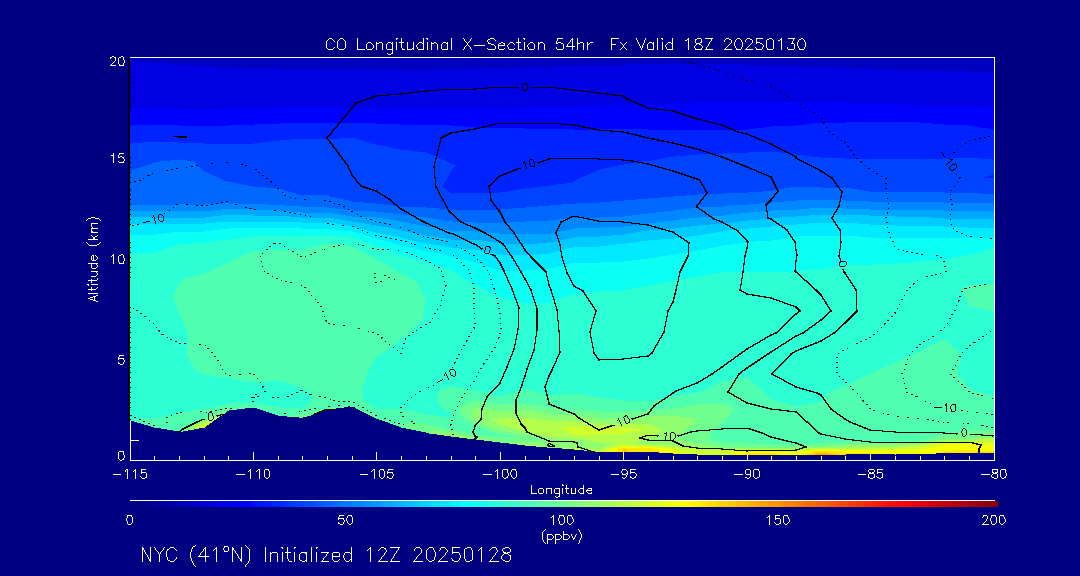Click the Altitude (km) axis label
This screenshot has height=576, width=1080.
(92, 258)
